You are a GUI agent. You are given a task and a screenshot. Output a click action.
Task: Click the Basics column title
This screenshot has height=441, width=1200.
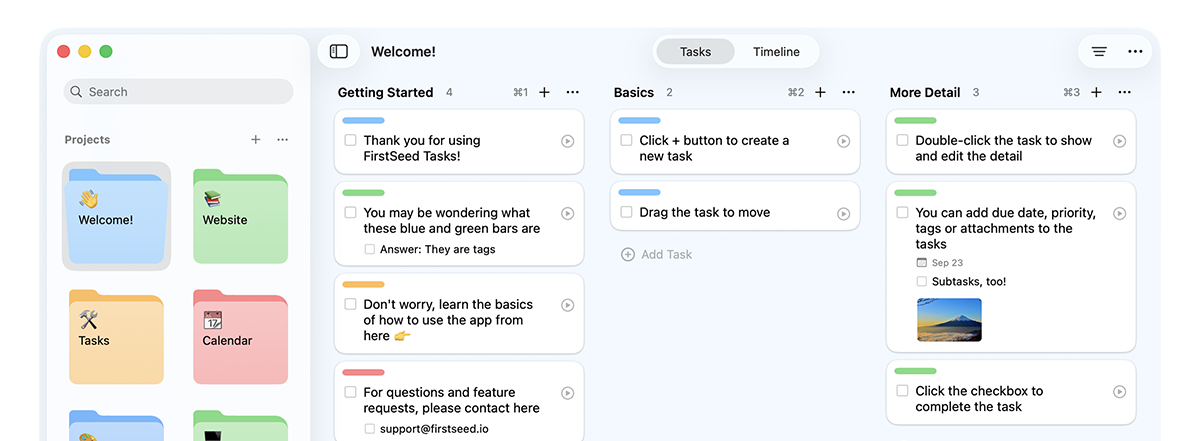click(x=633, y=92)
